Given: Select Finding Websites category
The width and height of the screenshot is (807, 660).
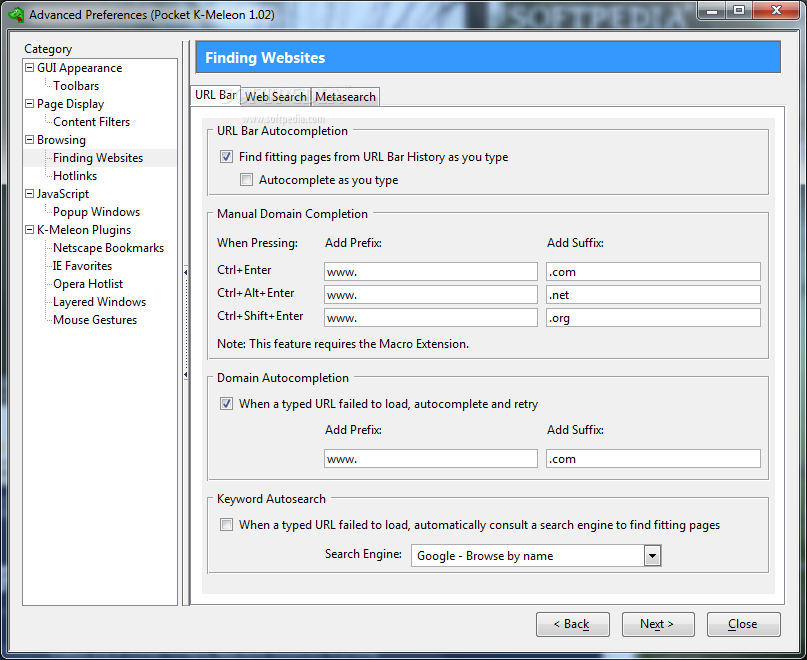Looking at the screenshot, I should 98,158.
